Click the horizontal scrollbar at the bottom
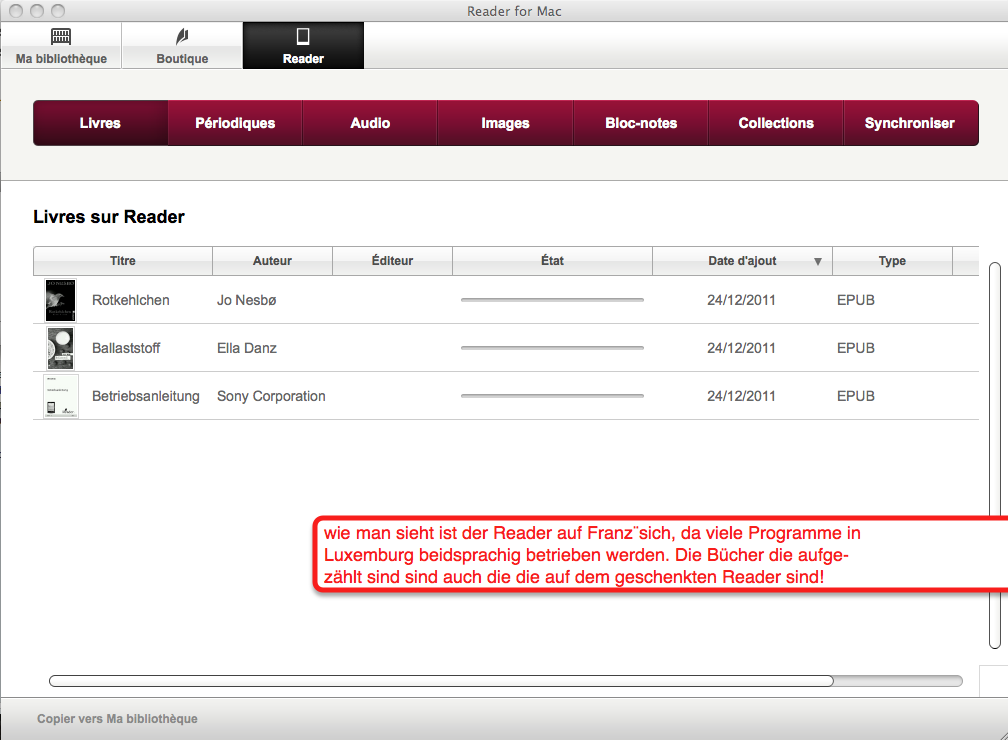This screenshot has width=1008, height=740. point(440,681)
